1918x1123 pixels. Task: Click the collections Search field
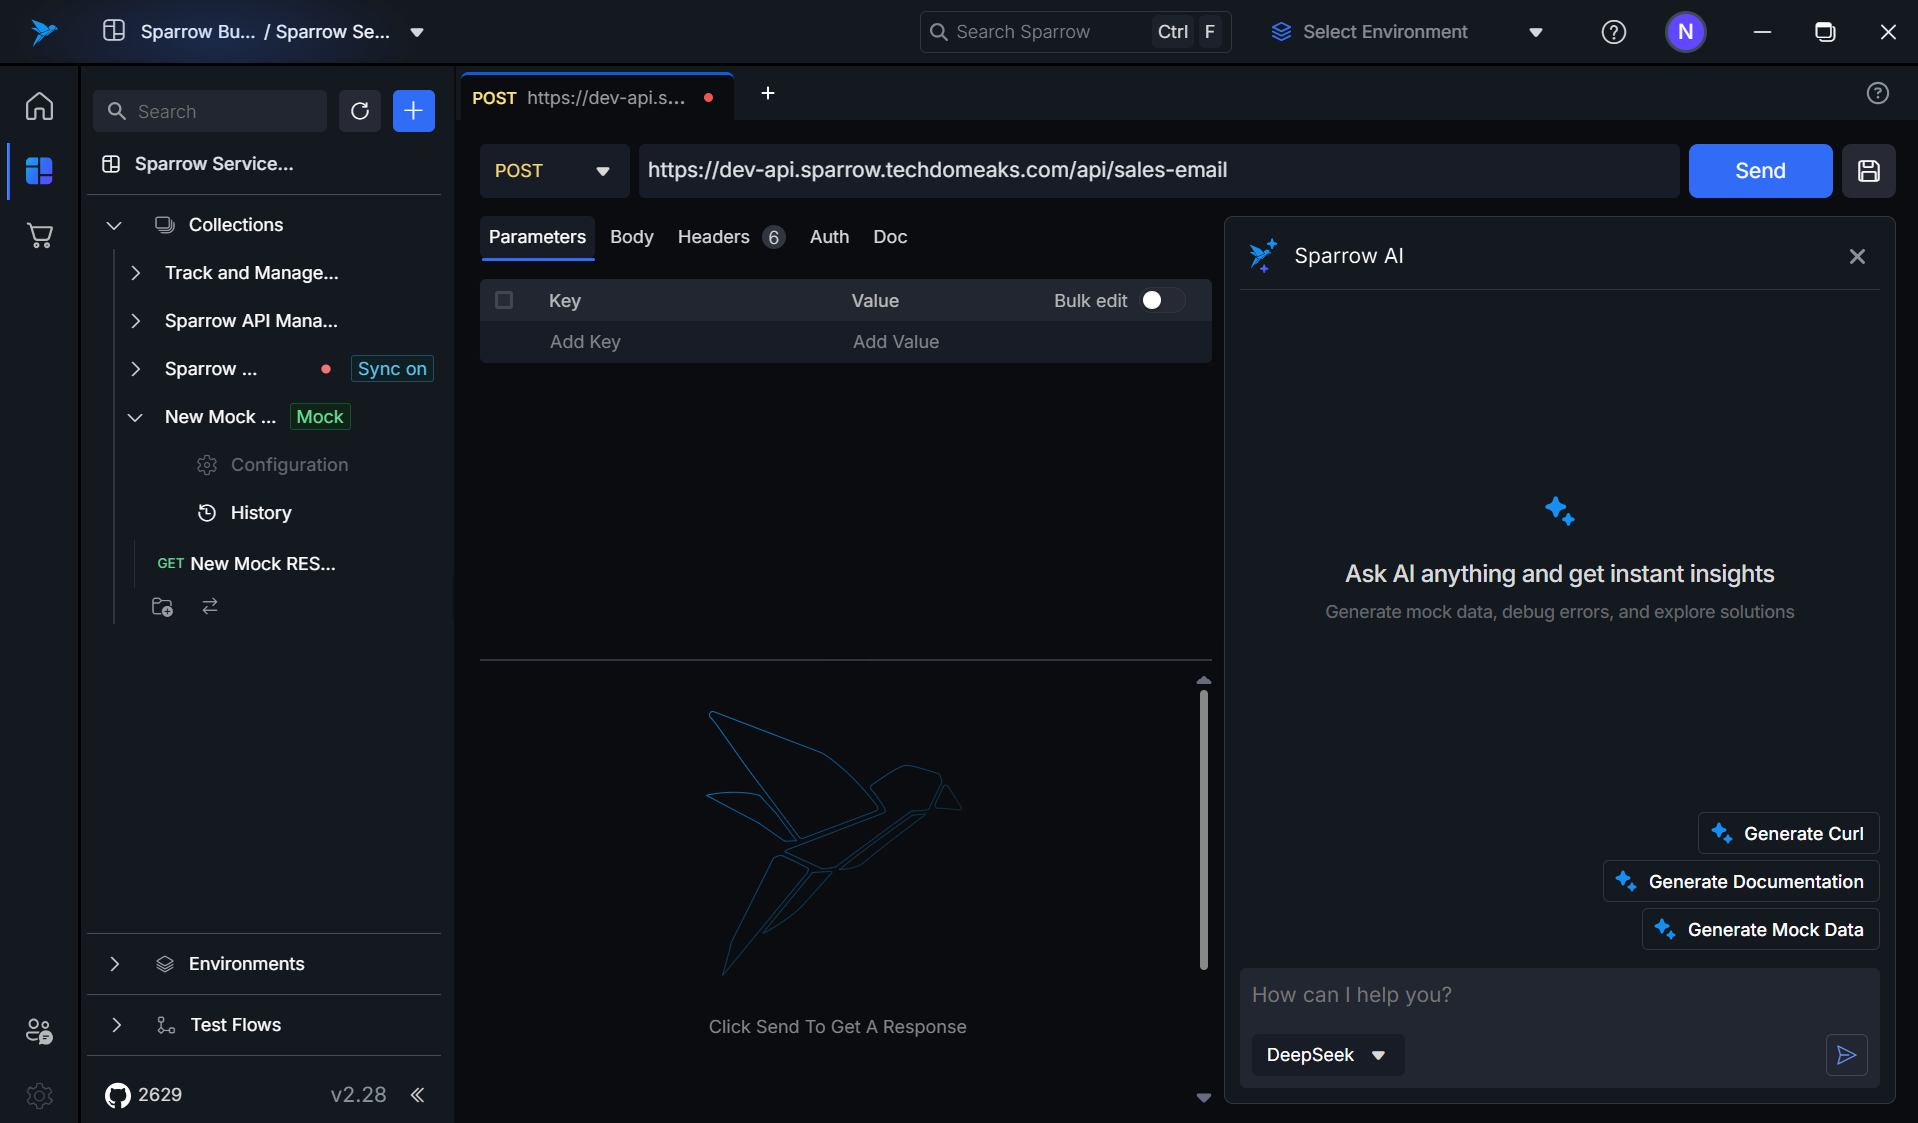click(x=210, y=111)
